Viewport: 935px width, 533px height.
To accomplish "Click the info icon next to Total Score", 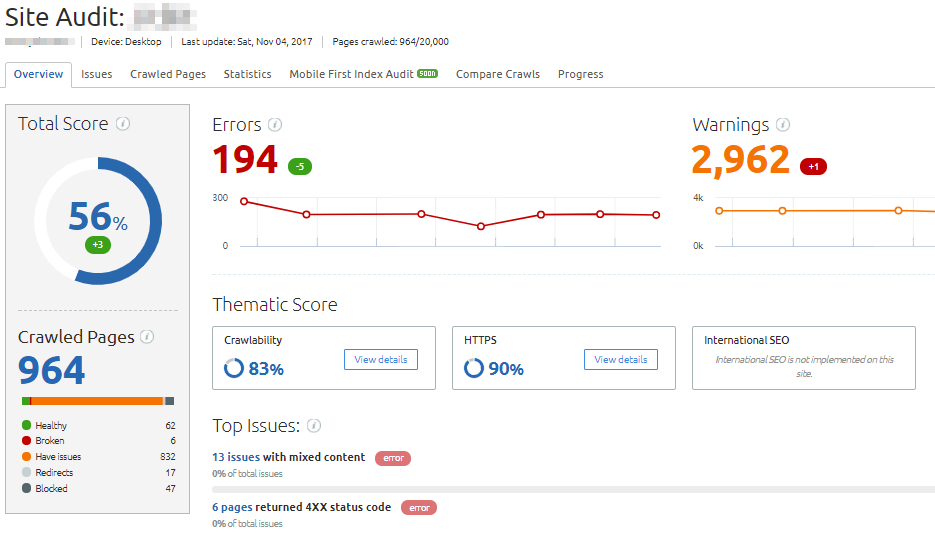I will pyautogui.click(x=123, y=124).
